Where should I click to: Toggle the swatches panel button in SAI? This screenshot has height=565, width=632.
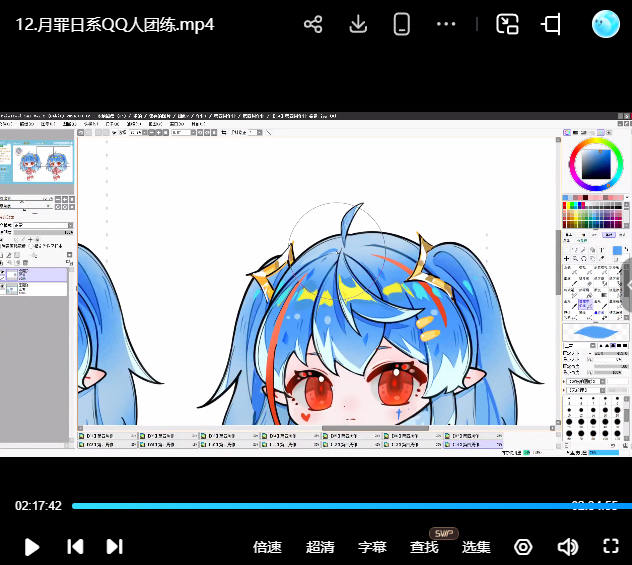pos(601,132)
